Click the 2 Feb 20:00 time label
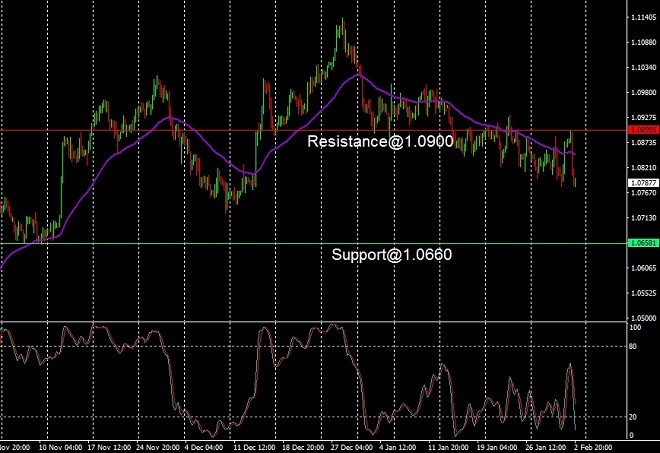This screenshot has width=660, height=453. [592, 447]
